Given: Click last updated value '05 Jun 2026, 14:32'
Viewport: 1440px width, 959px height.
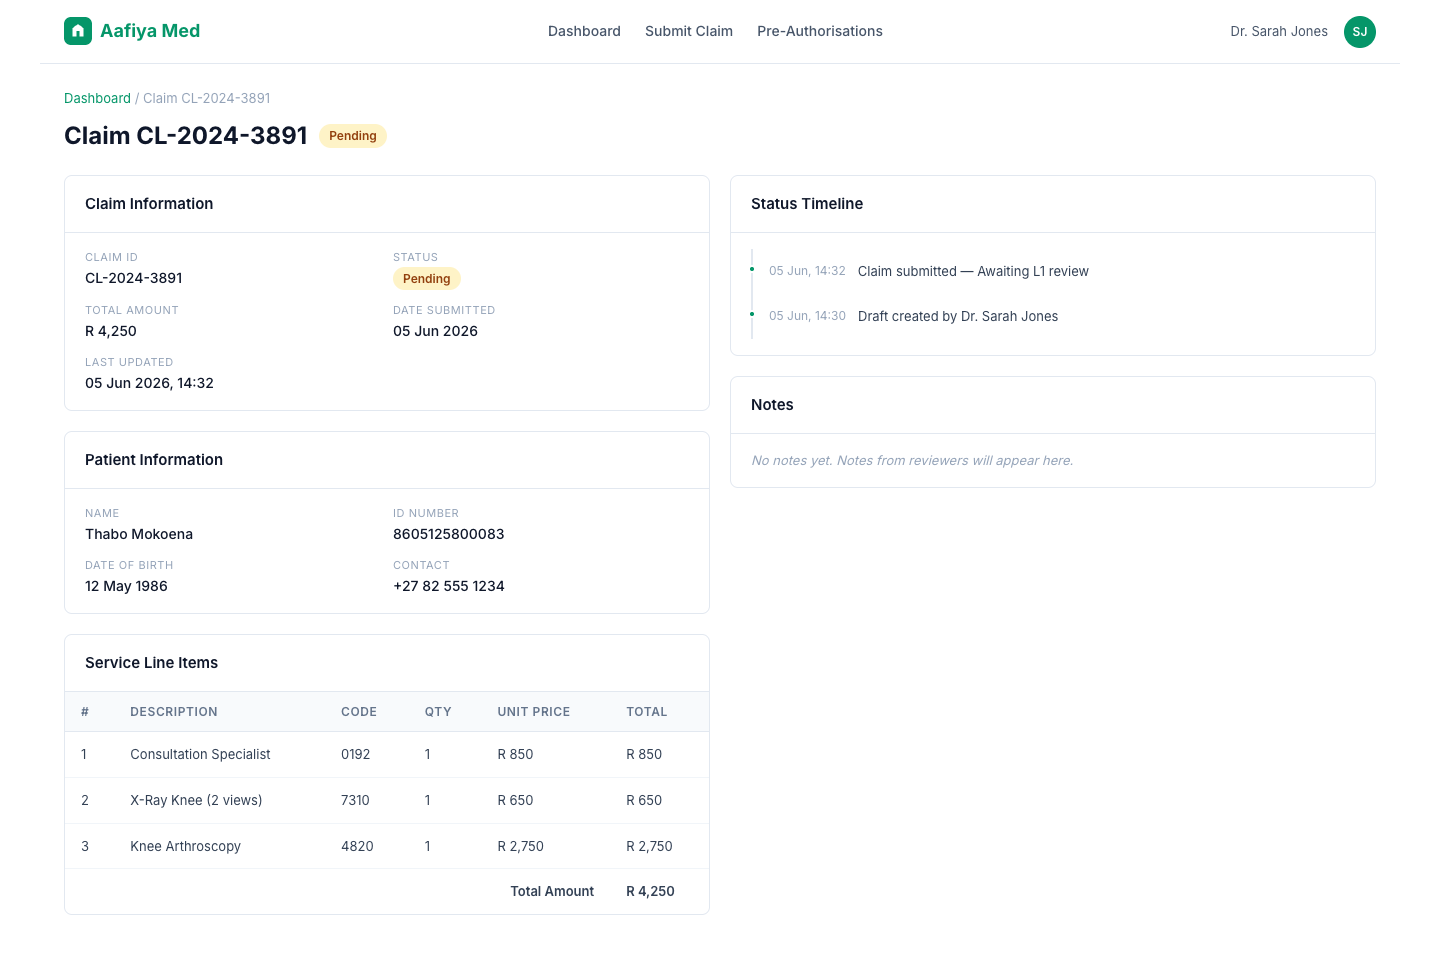Looking at the screenshot, I should (149, 383).
